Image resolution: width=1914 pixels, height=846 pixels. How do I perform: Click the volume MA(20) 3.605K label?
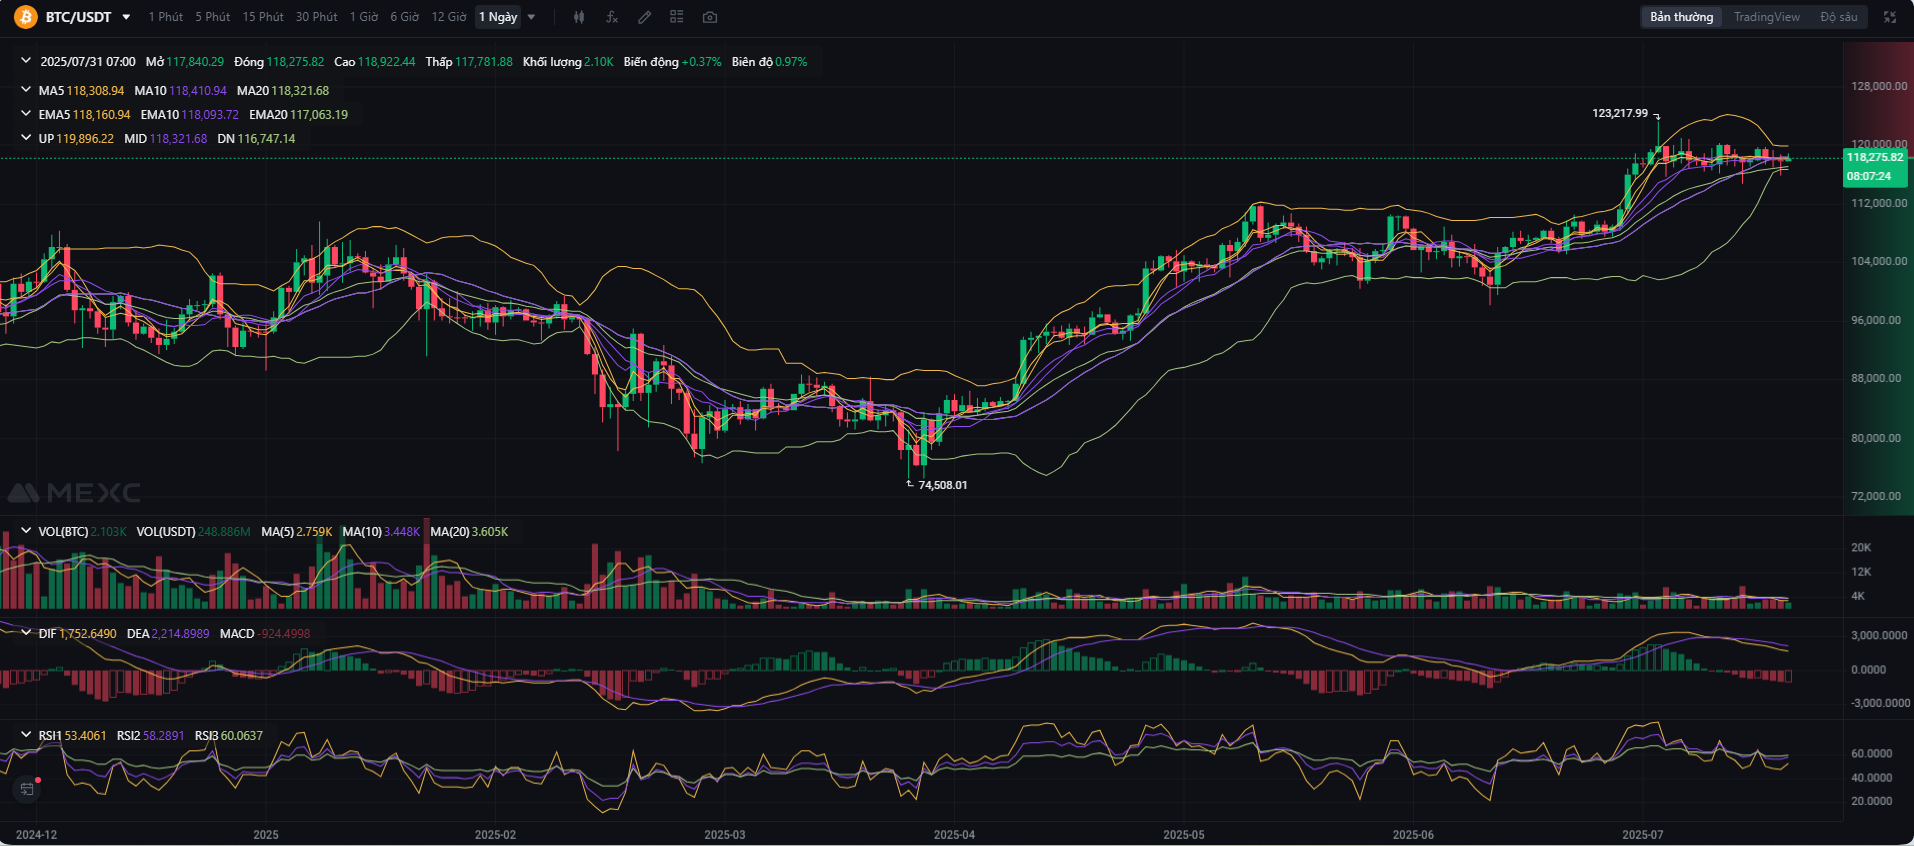469,531
